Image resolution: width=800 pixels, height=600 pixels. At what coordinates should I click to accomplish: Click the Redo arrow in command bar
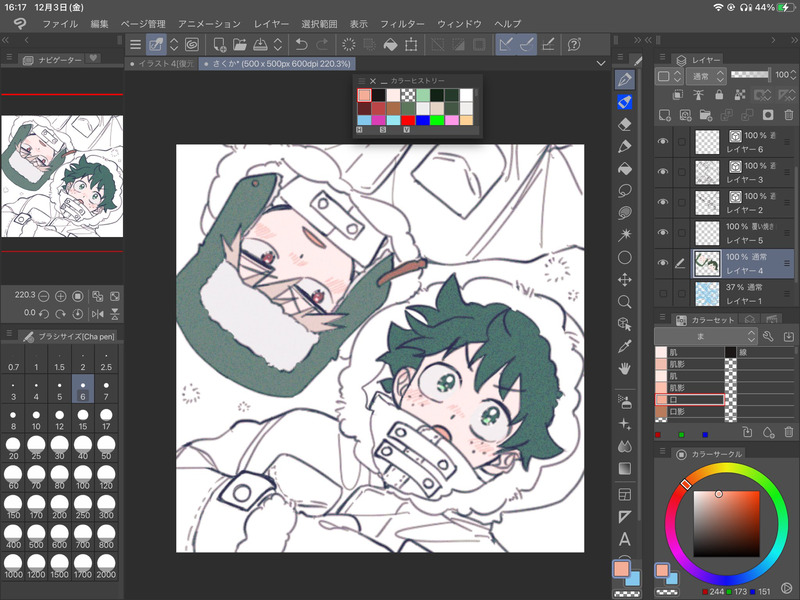click(x=322, y=45)
